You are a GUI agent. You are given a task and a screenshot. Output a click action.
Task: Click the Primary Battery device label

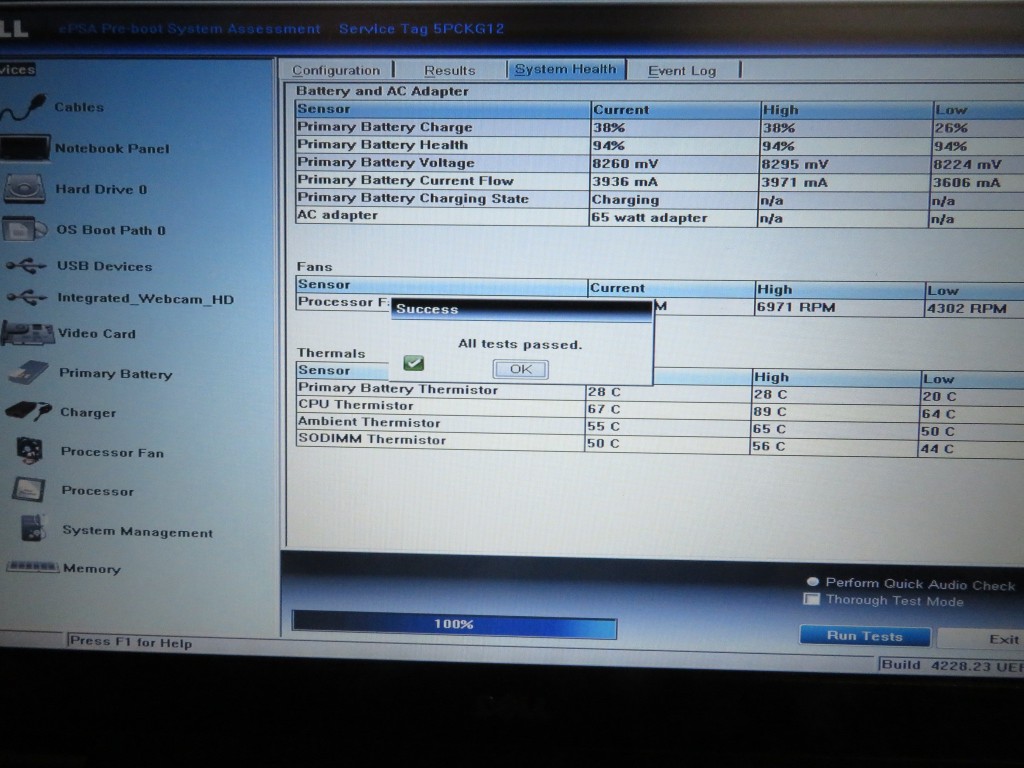(116, 374)
